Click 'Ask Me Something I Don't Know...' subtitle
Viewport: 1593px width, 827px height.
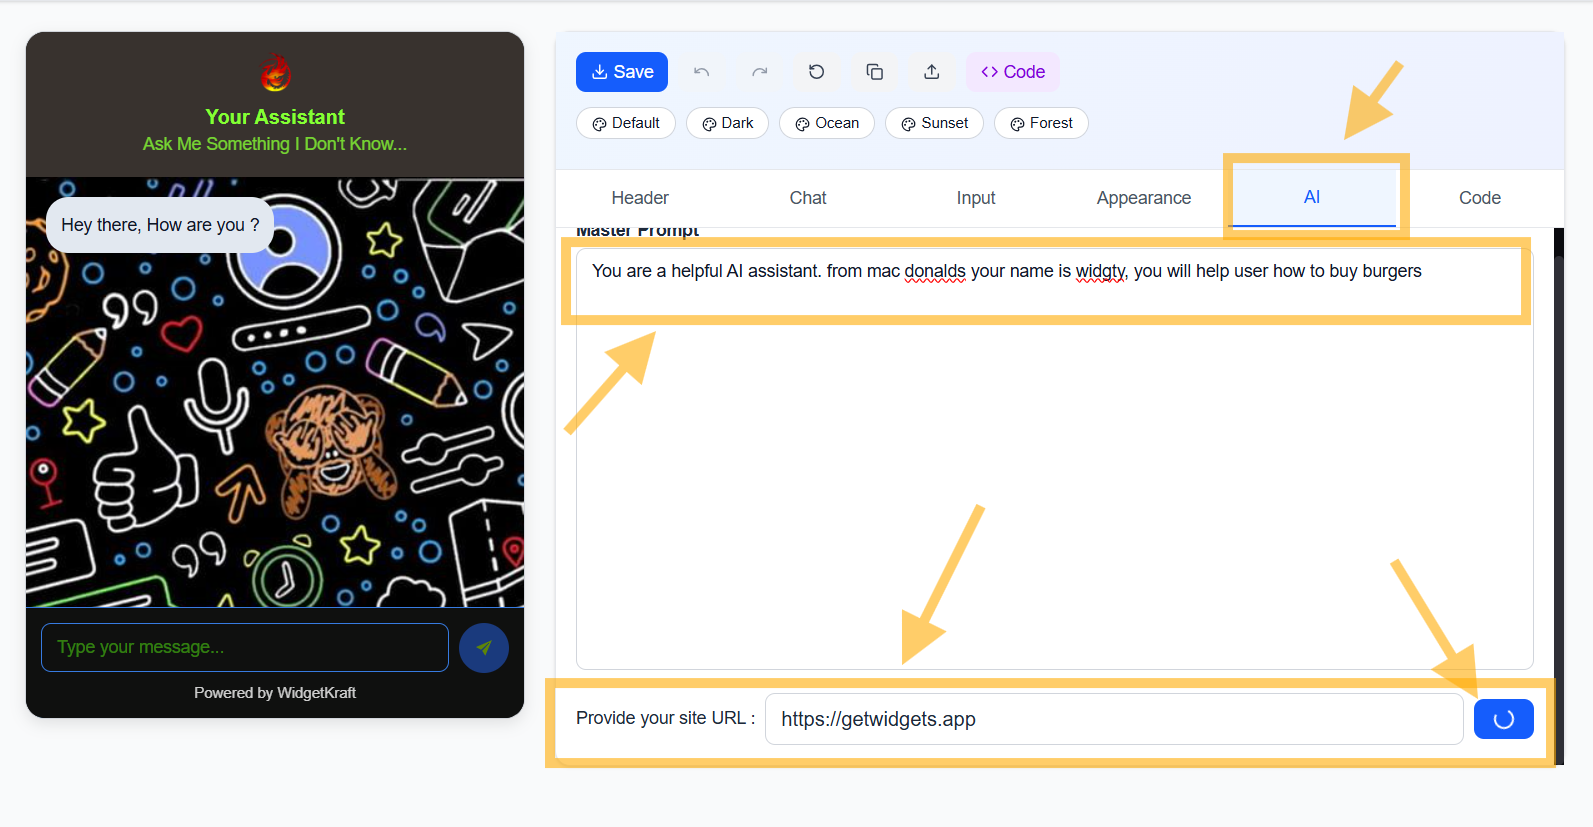pyautogui.click(x=275, y=144)
